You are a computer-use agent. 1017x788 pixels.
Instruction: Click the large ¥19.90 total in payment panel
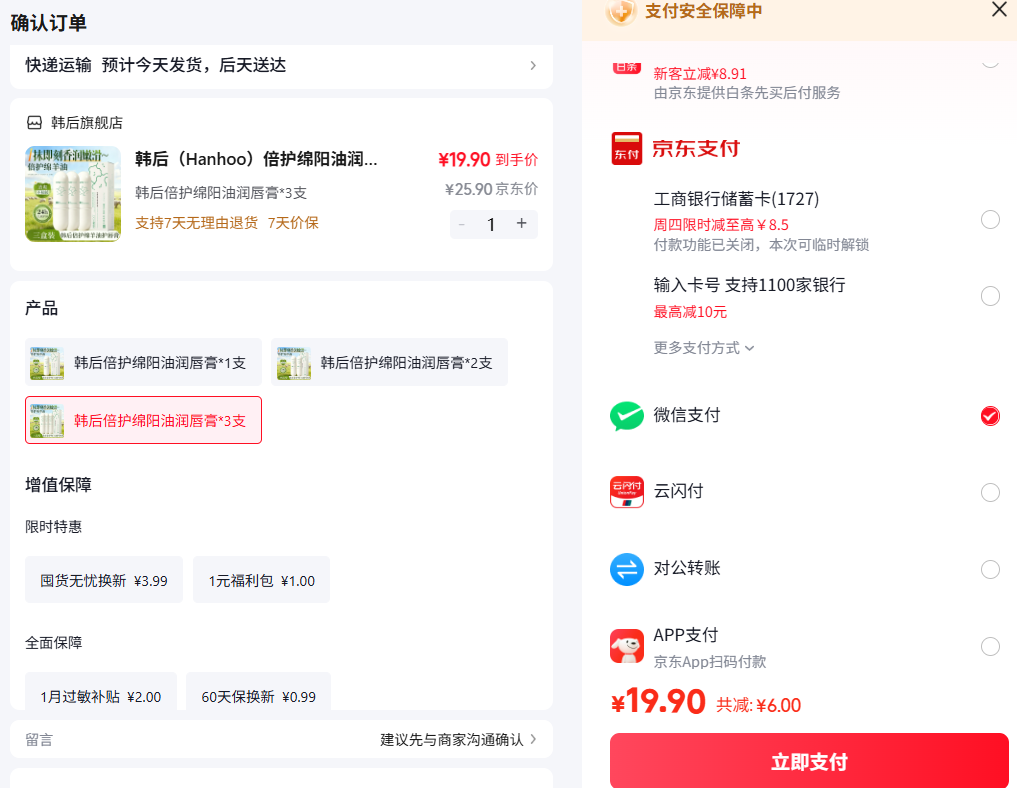658,702
